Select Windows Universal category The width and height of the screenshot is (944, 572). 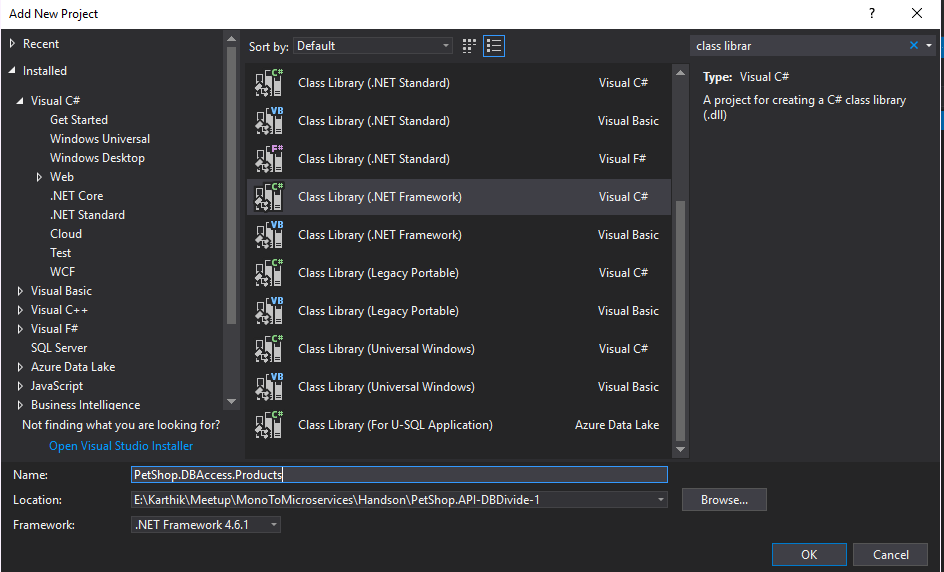tap(100, 138)
